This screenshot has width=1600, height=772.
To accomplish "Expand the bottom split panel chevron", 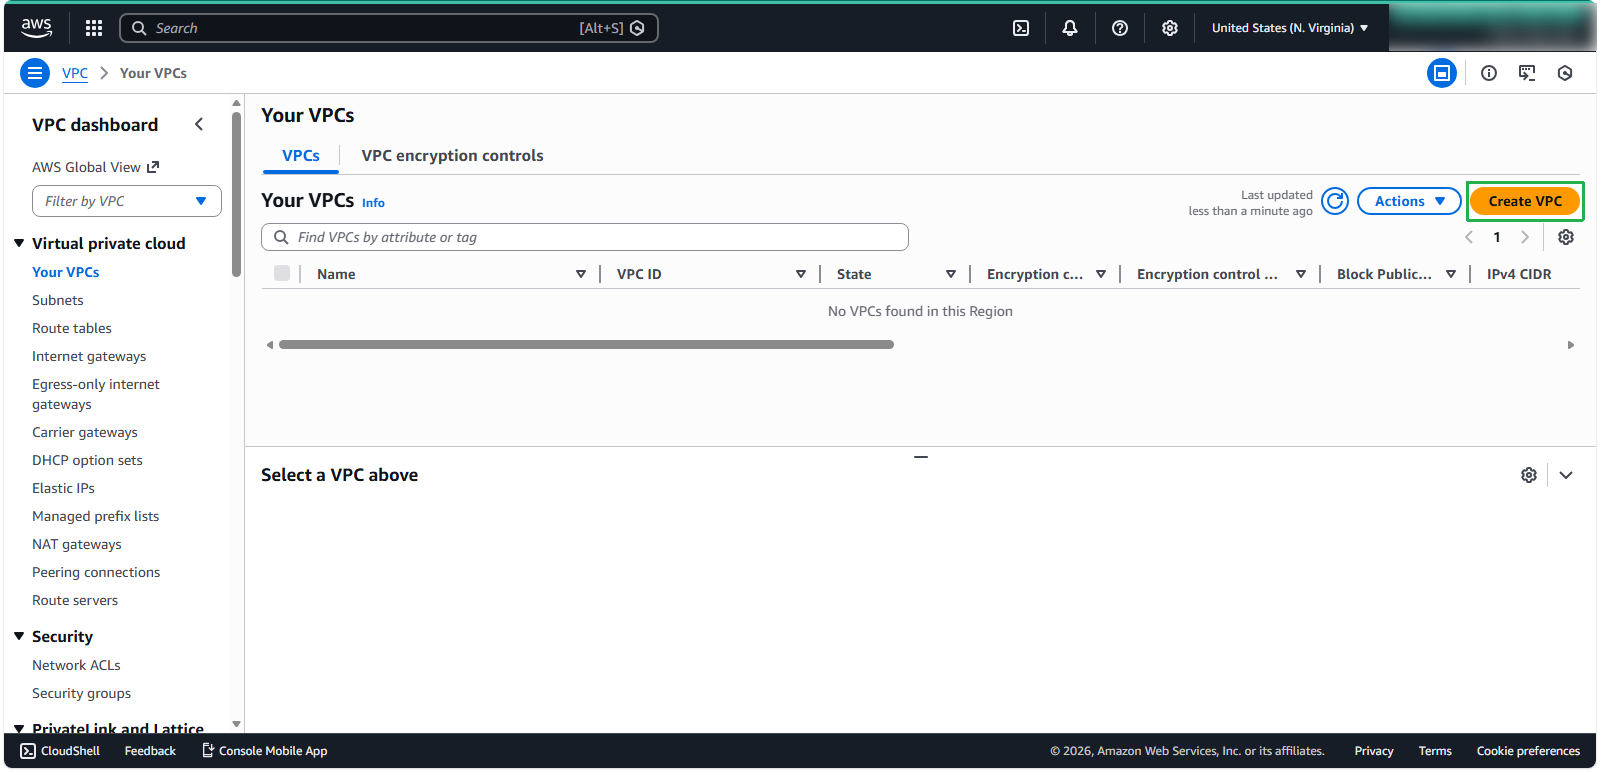I will [x=1566, y=475].
